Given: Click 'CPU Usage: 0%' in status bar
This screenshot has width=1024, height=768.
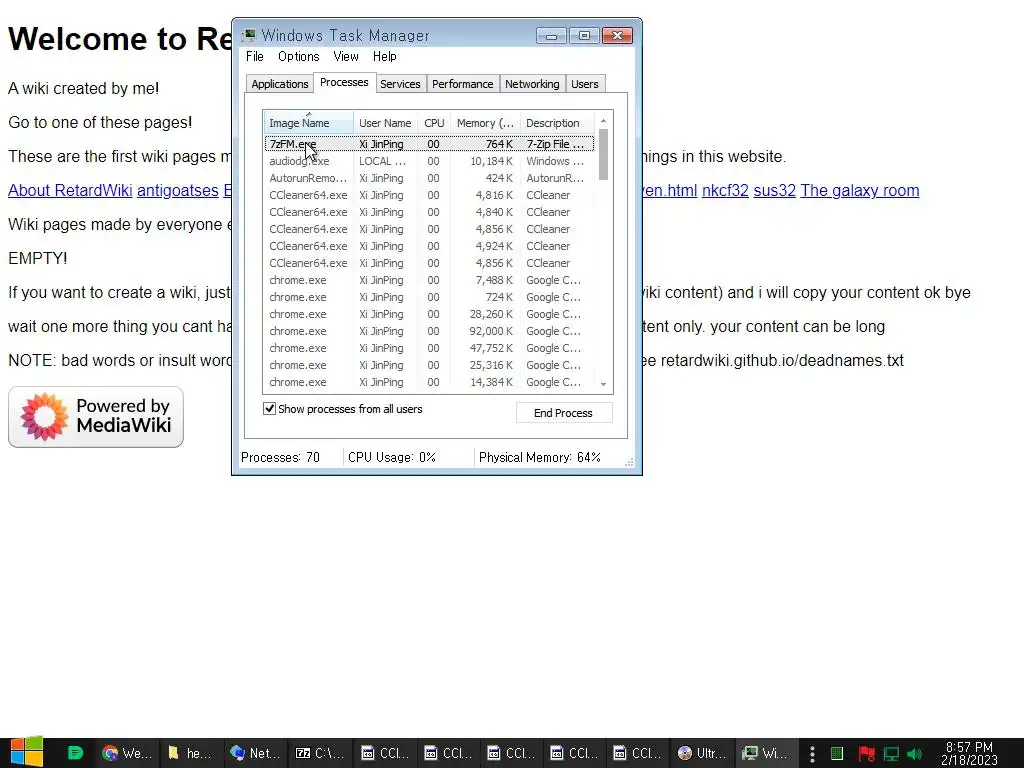Looking at the screenshot, I should tap(392, 457).
